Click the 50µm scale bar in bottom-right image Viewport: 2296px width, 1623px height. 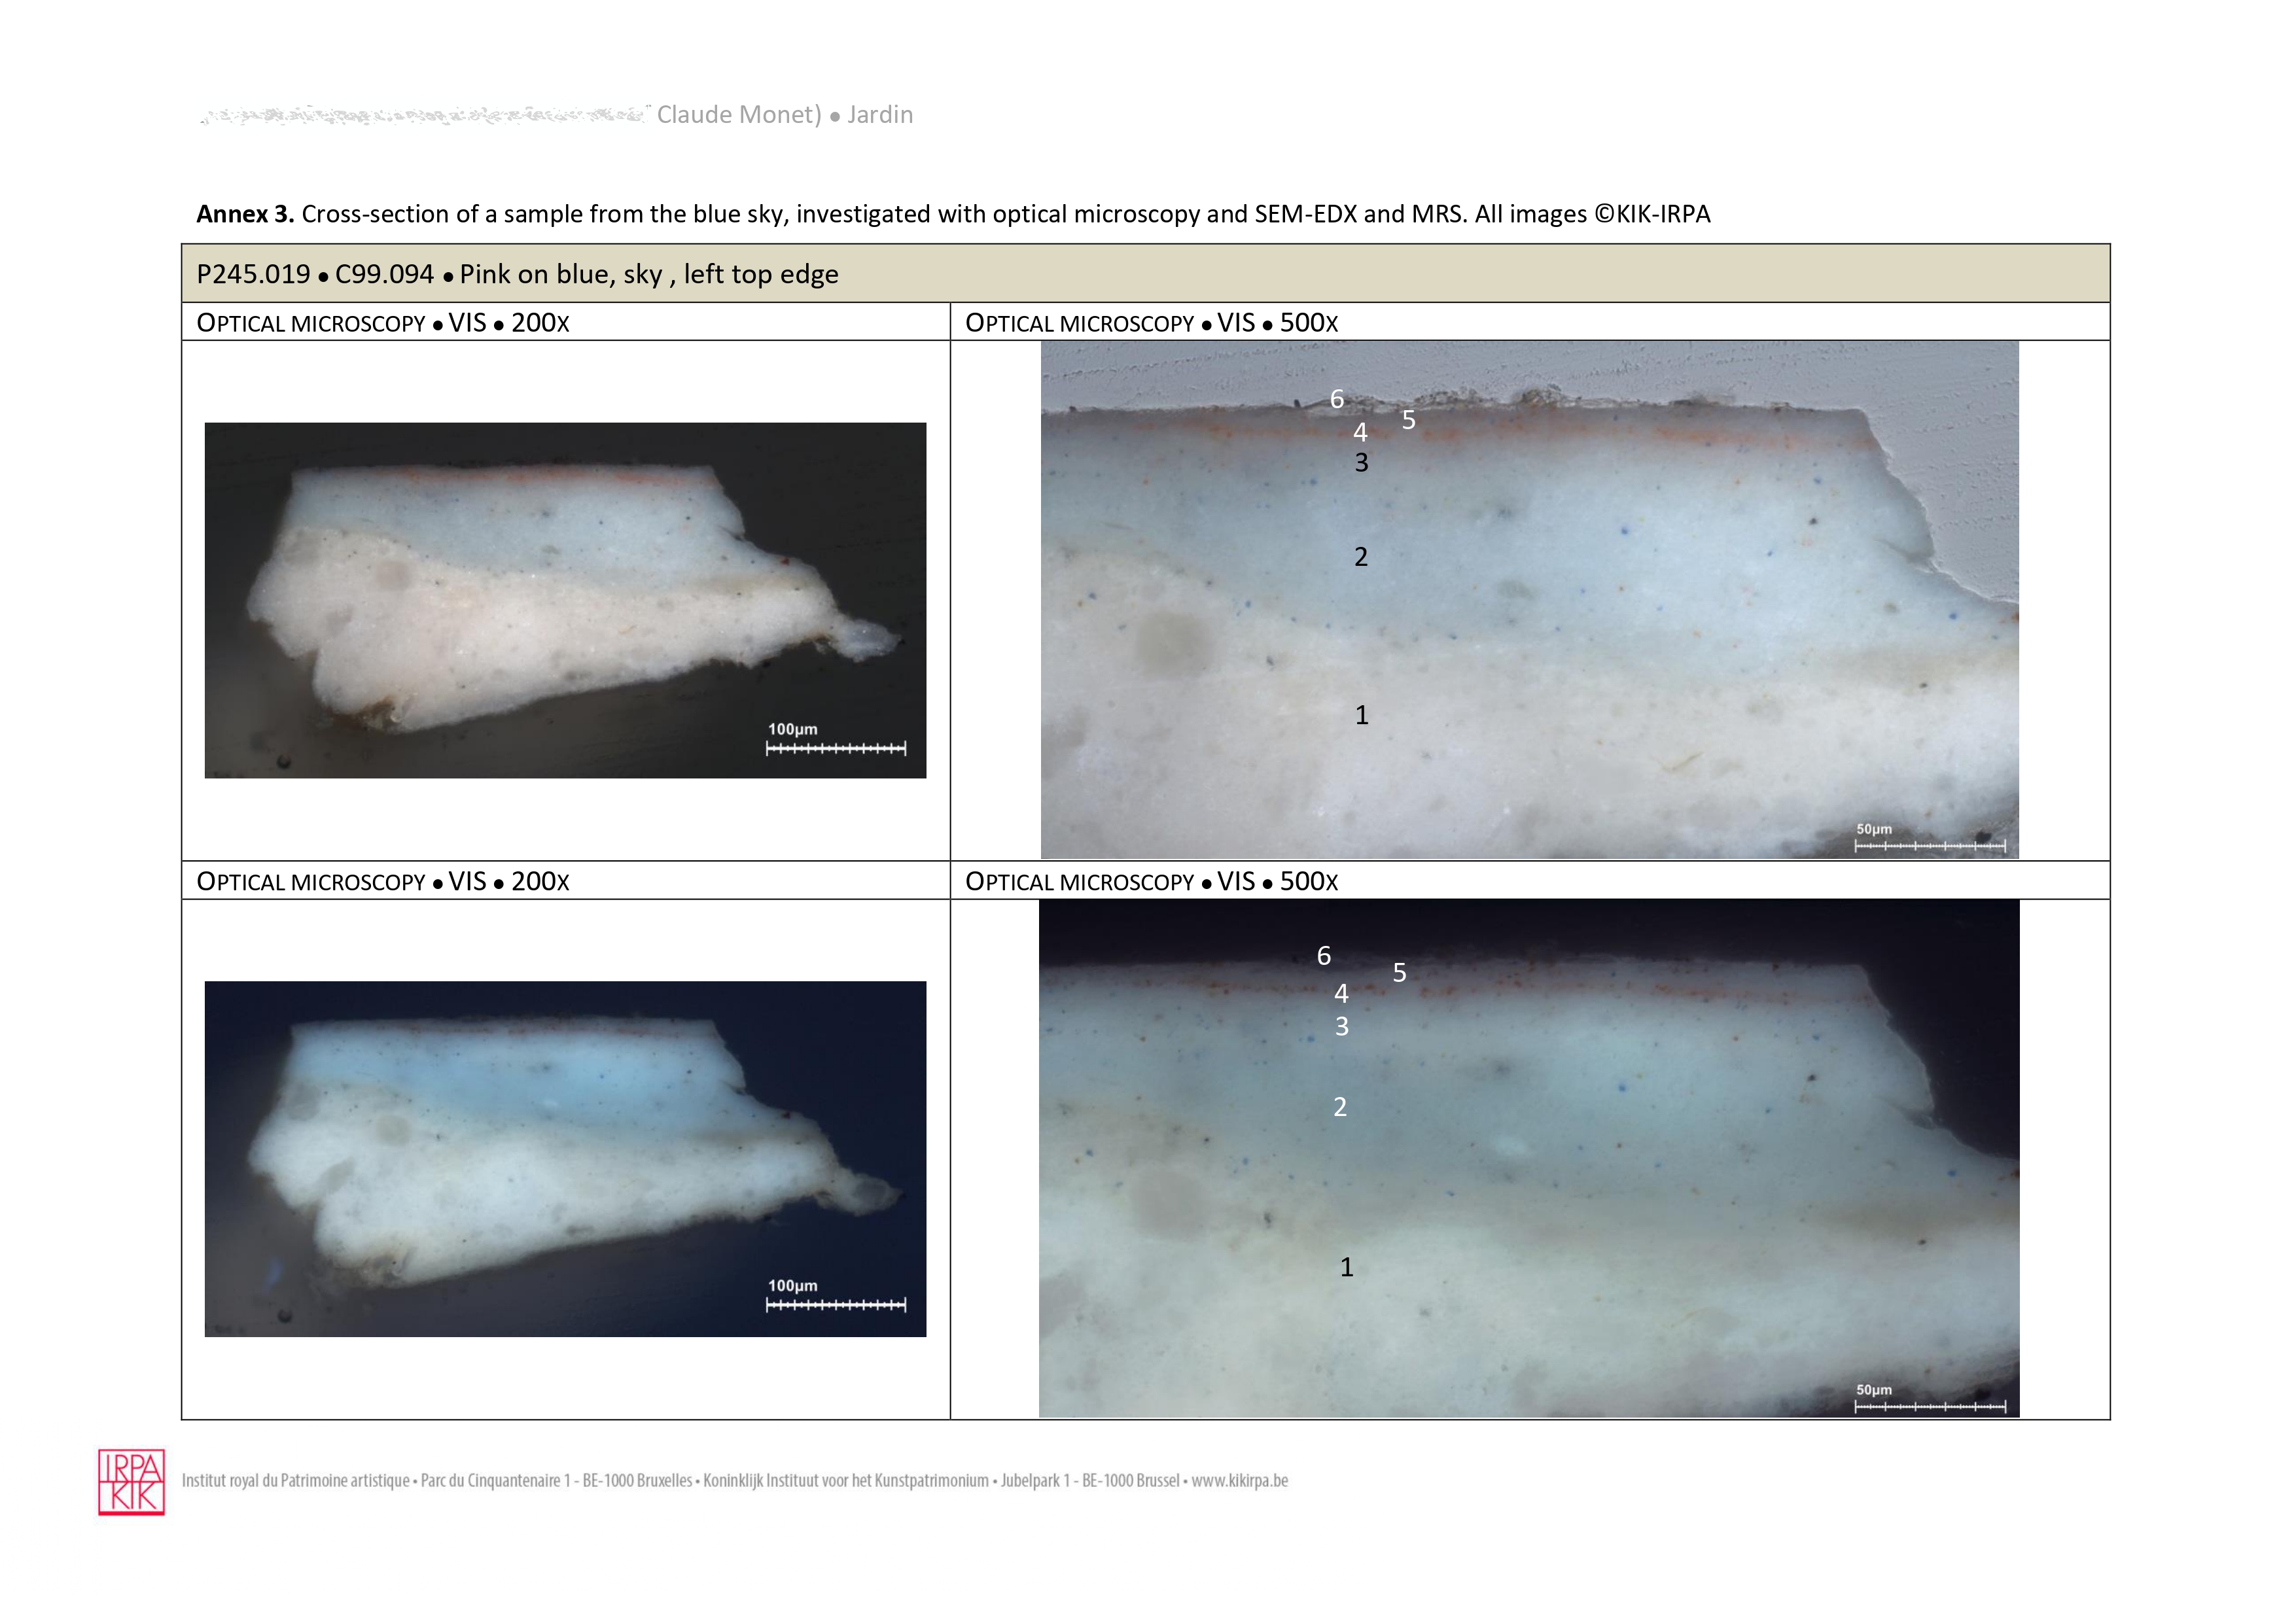[x=1929, y=1406]
